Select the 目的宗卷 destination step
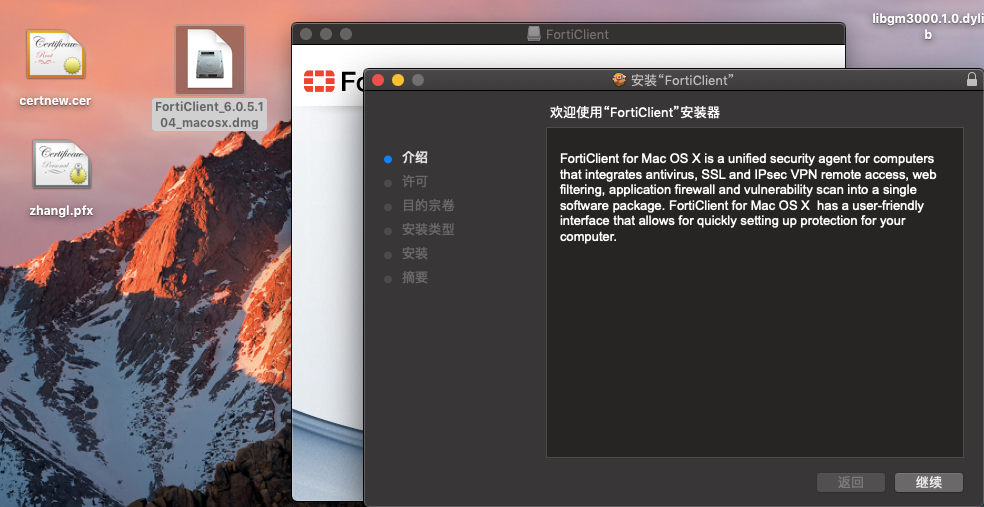 428,206
